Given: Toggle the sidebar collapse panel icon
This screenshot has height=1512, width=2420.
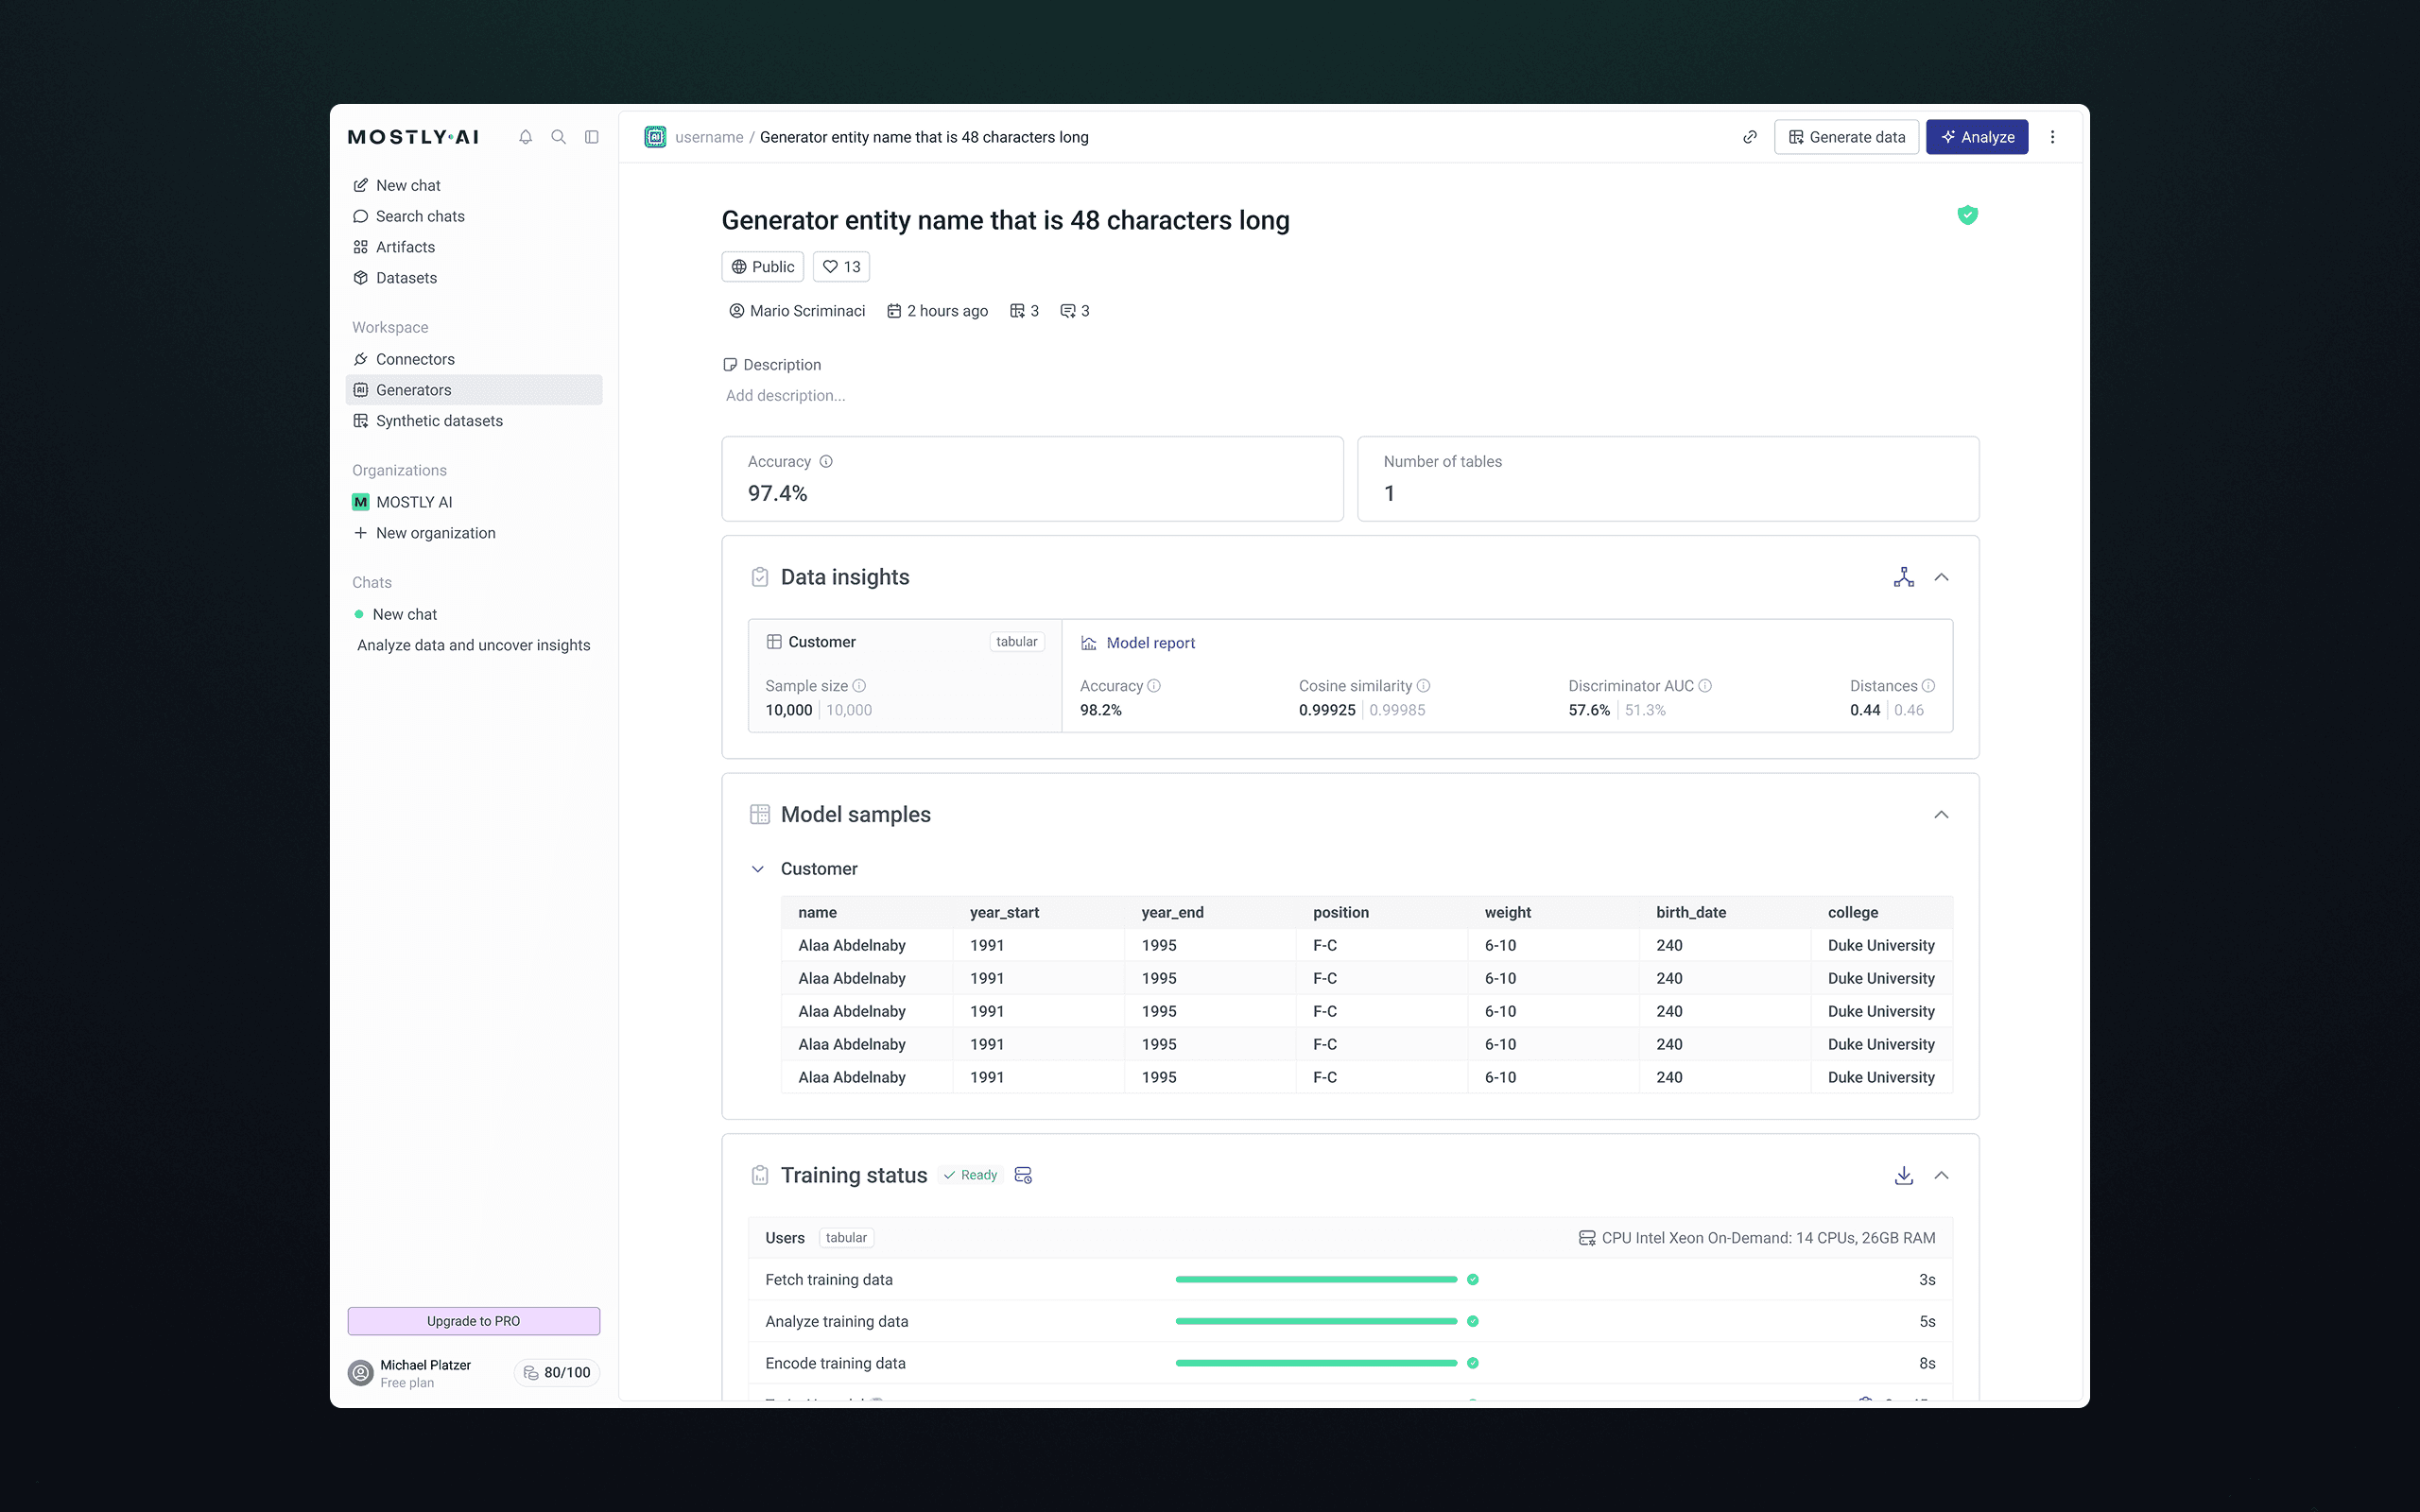Looking at the screenshot, I should [592, 137].
